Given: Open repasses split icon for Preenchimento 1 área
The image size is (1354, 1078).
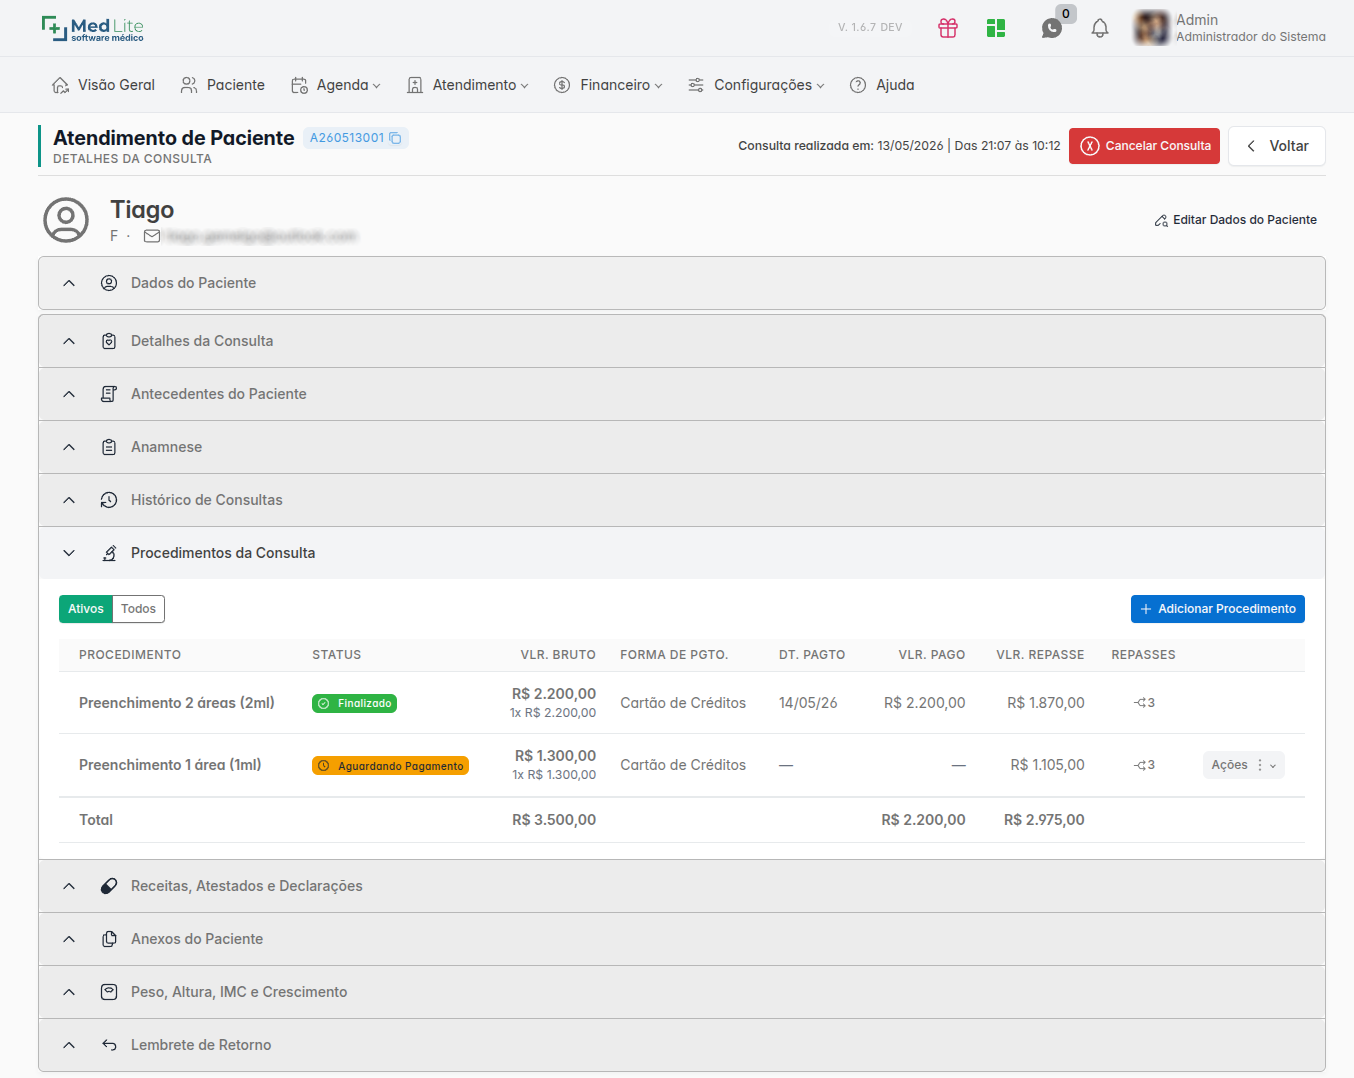Looking at the screenshot, I should pos(1144,765).
